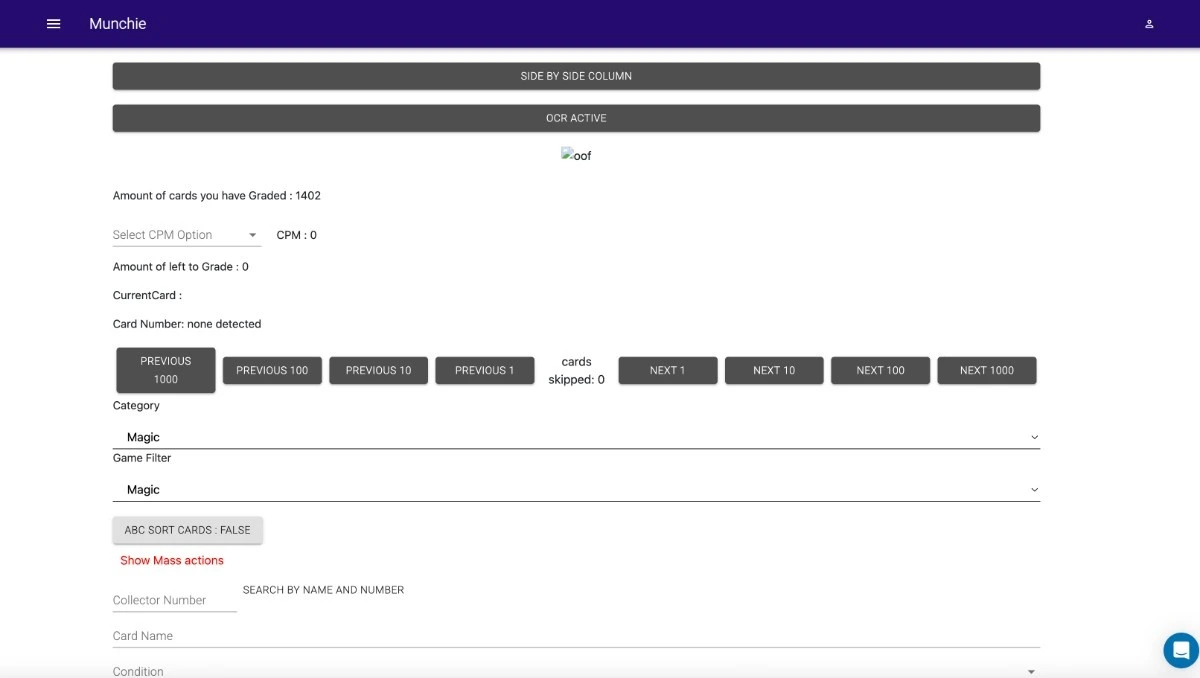Open the hamburger navigation menu
The width and height of the screenshot is (1200, 678).
[x=53, y=23]
